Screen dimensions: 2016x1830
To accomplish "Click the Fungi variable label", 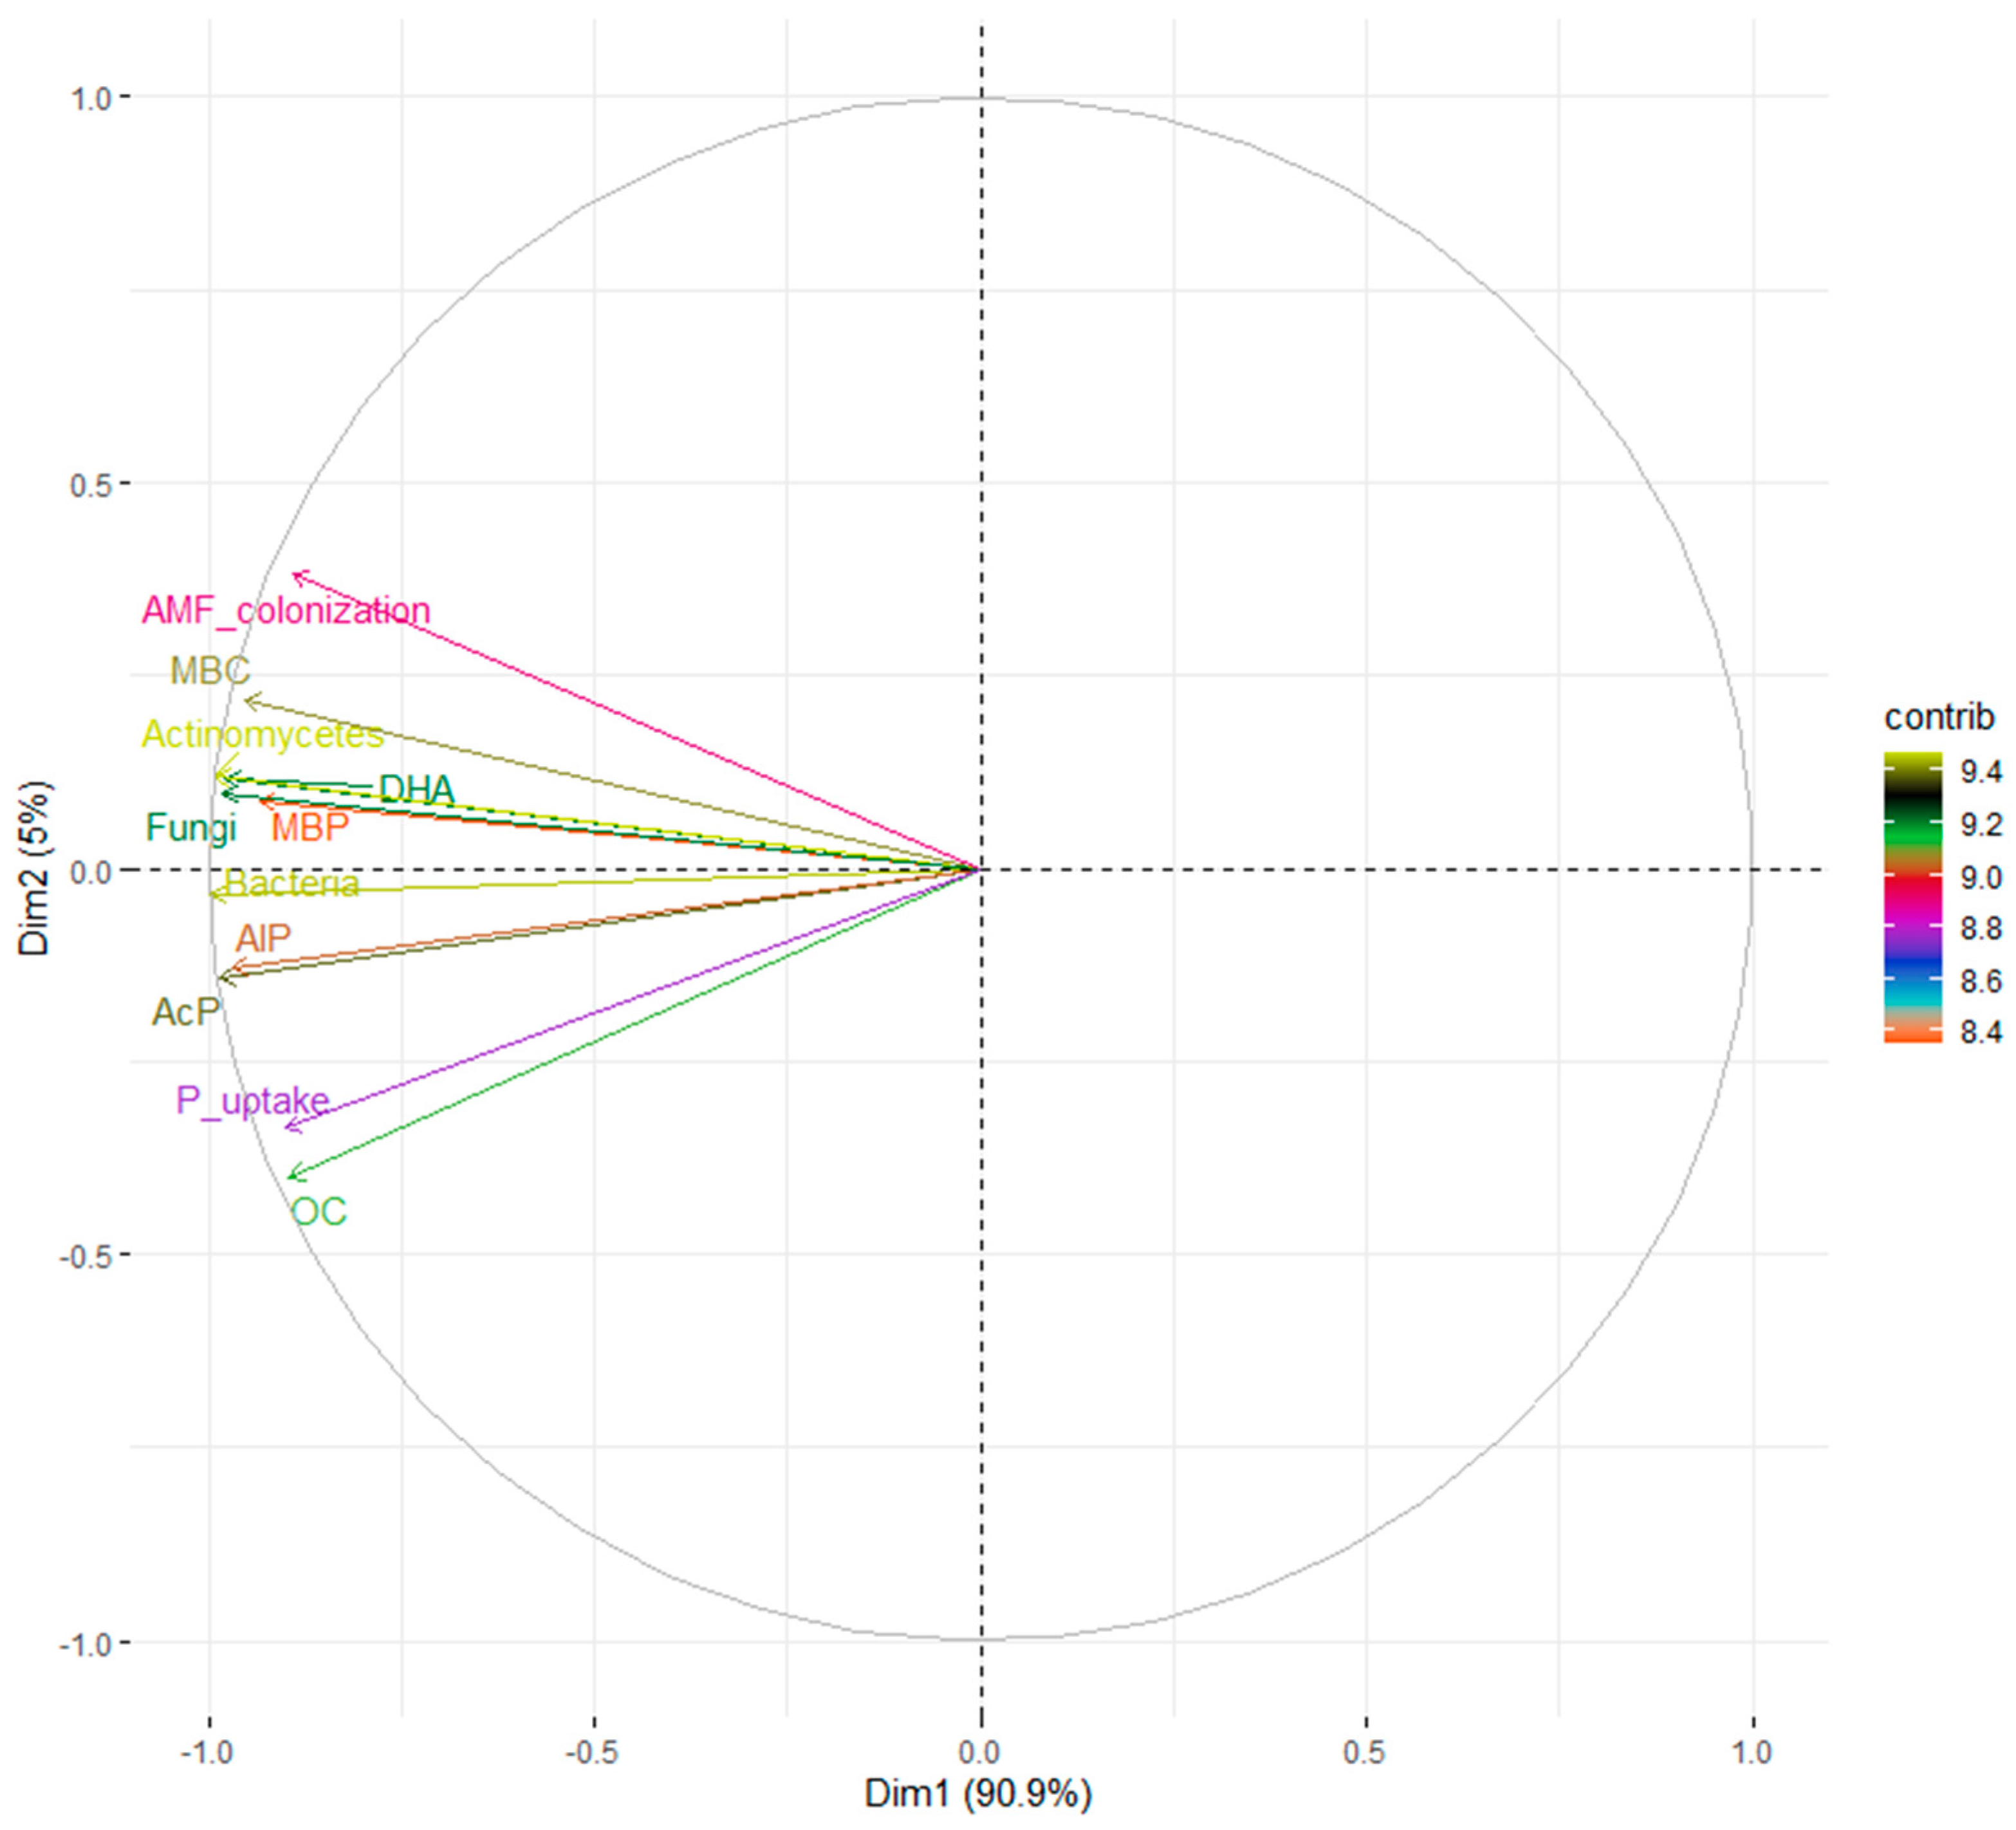I will (x=191, y=827).
